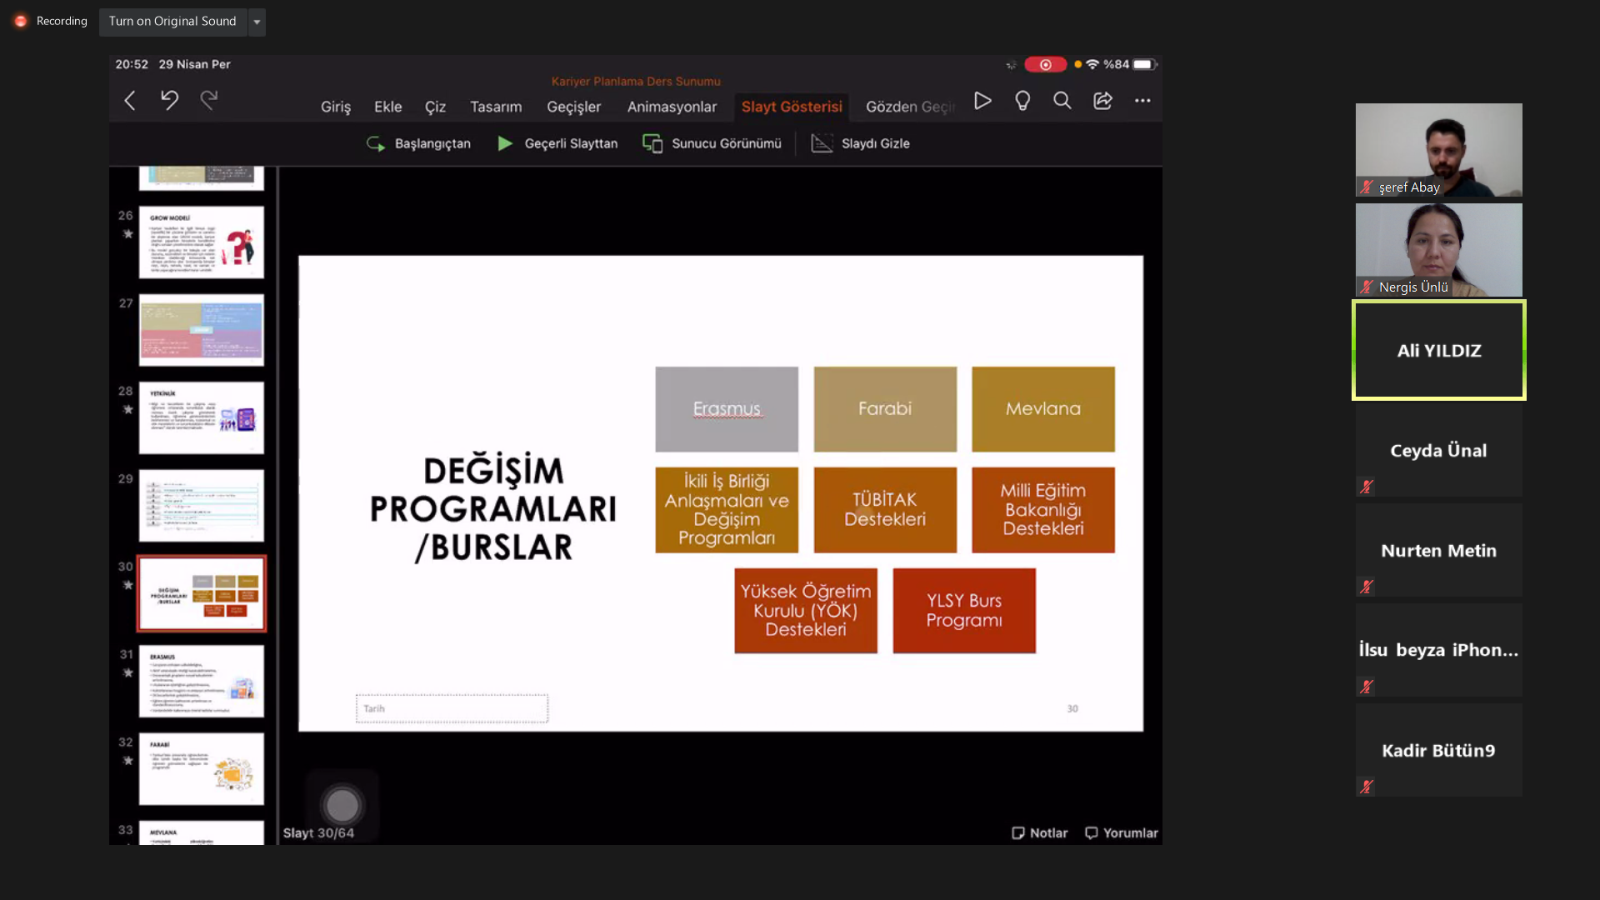This screenshot has height=900, width=1600.
Task: Click the round assistive touch button
Action: (x=342, y=805)
